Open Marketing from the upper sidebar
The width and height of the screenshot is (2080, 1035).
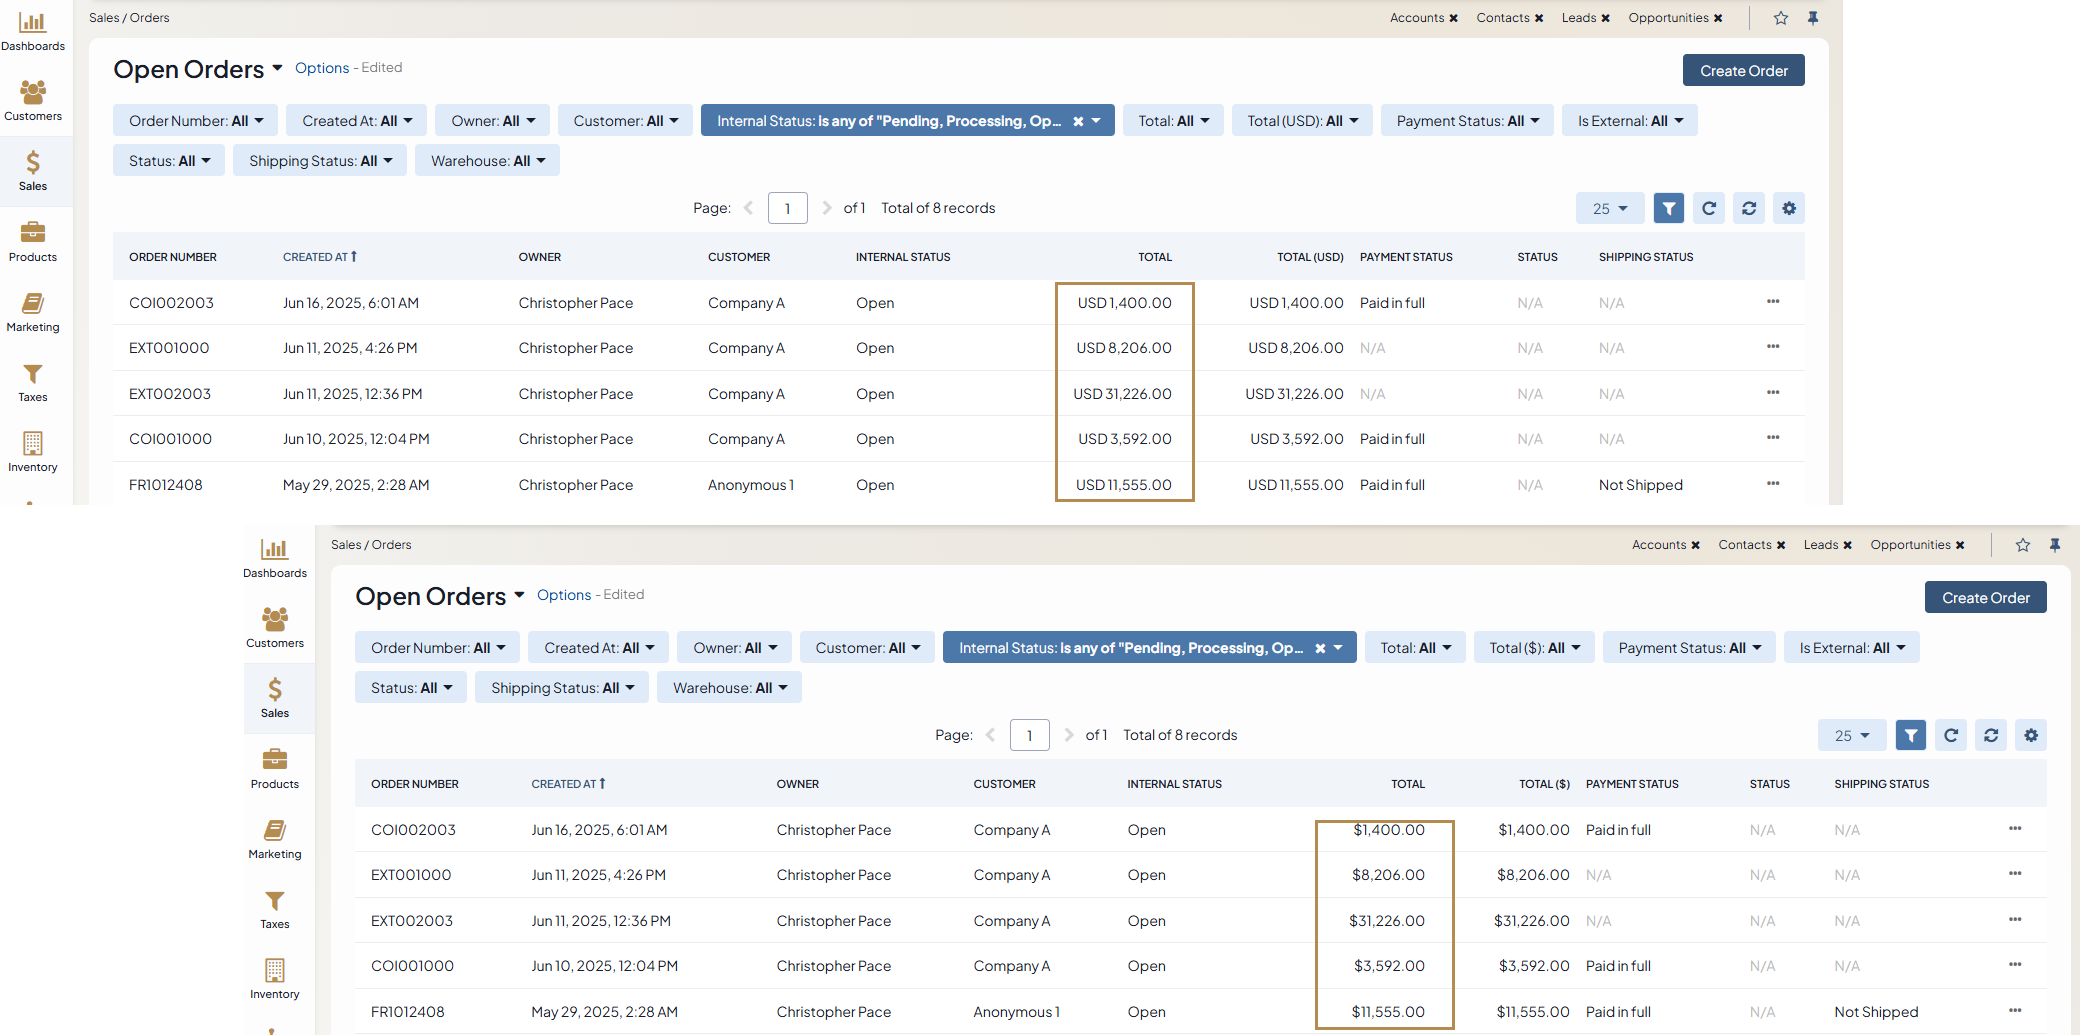click(32, 312)
